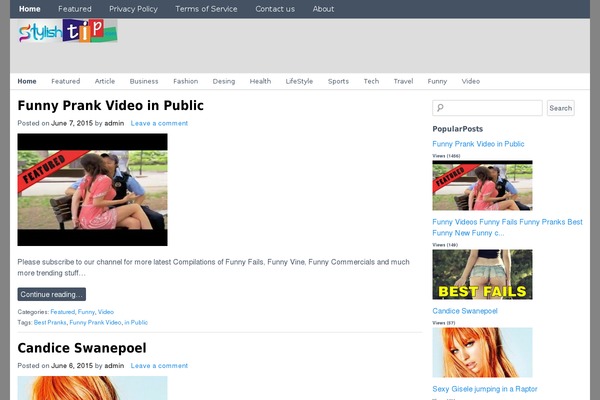Open the Funny Prank Video tag
This screenshot has height=400, width=600.
[x=95, y=322]
